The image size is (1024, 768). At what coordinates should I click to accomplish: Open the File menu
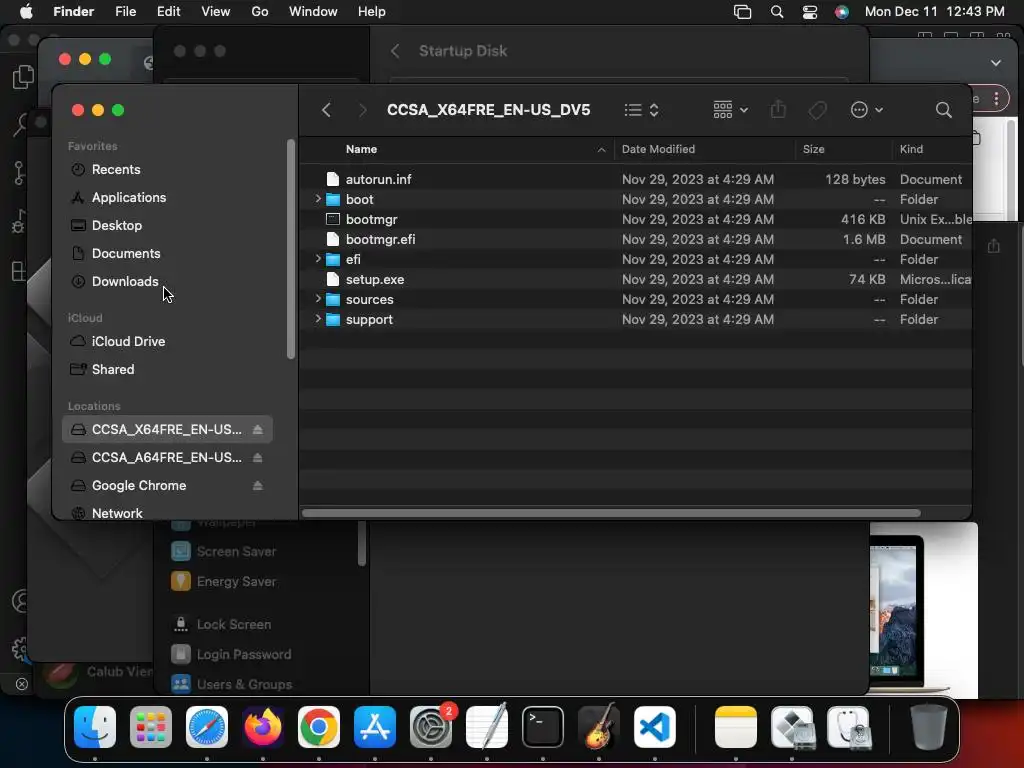125,11
